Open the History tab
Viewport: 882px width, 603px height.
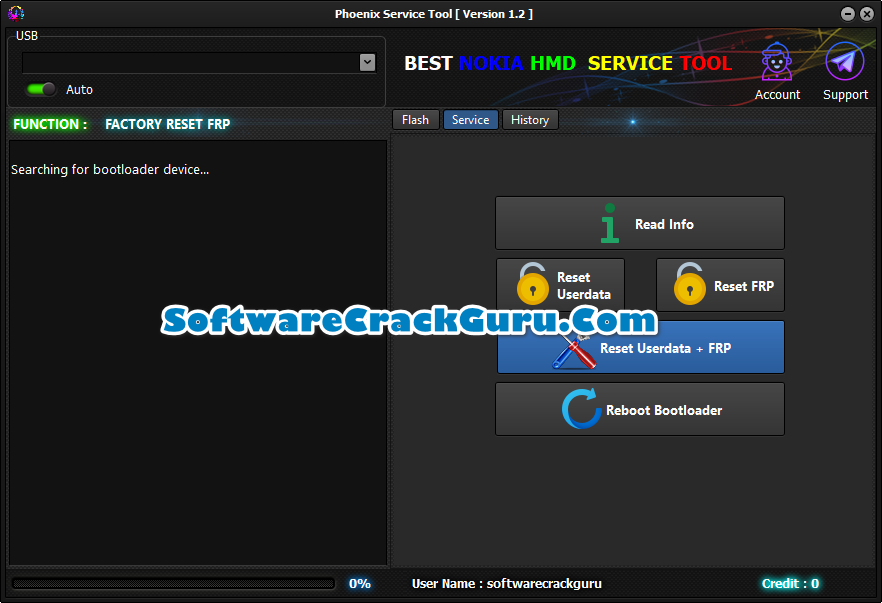pyautogui.click(x=530, y=120)
